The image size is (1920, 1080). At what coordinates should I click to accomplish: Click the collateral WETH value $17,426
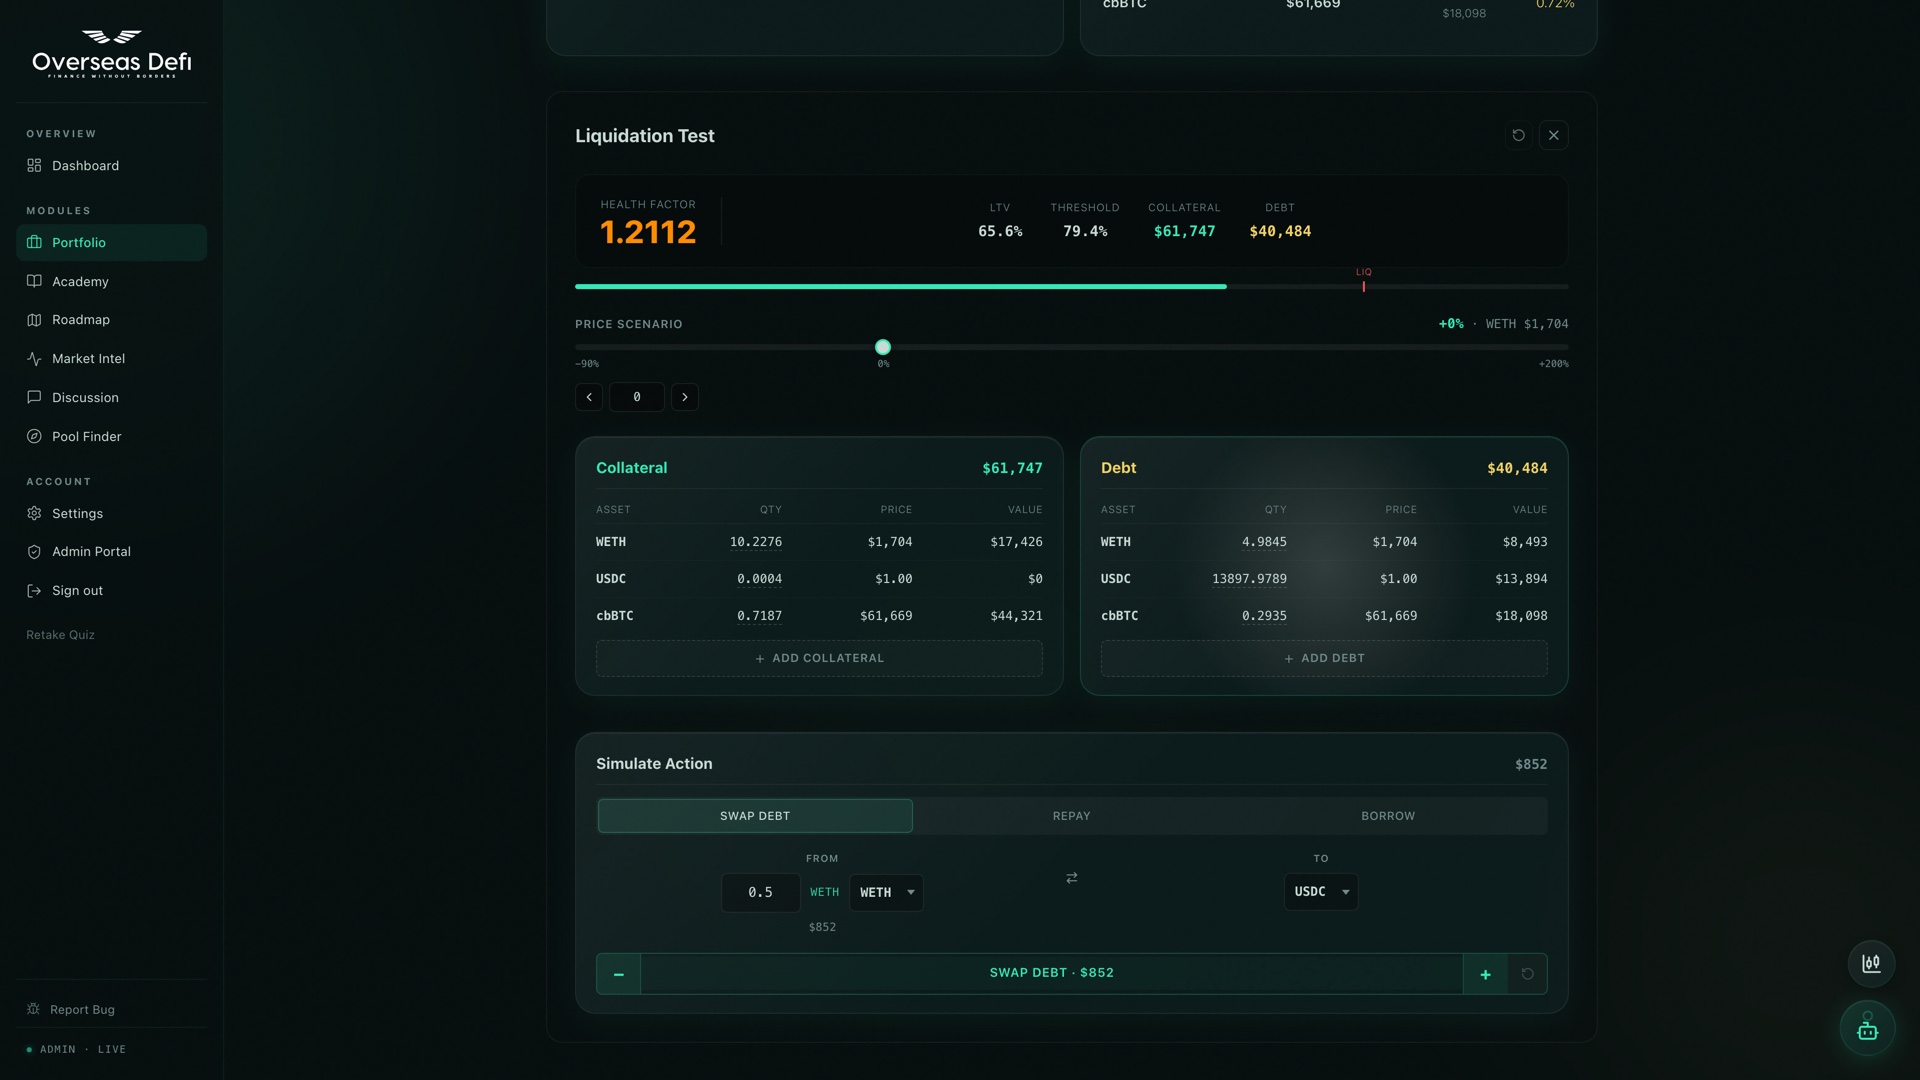pos(1016,542)
